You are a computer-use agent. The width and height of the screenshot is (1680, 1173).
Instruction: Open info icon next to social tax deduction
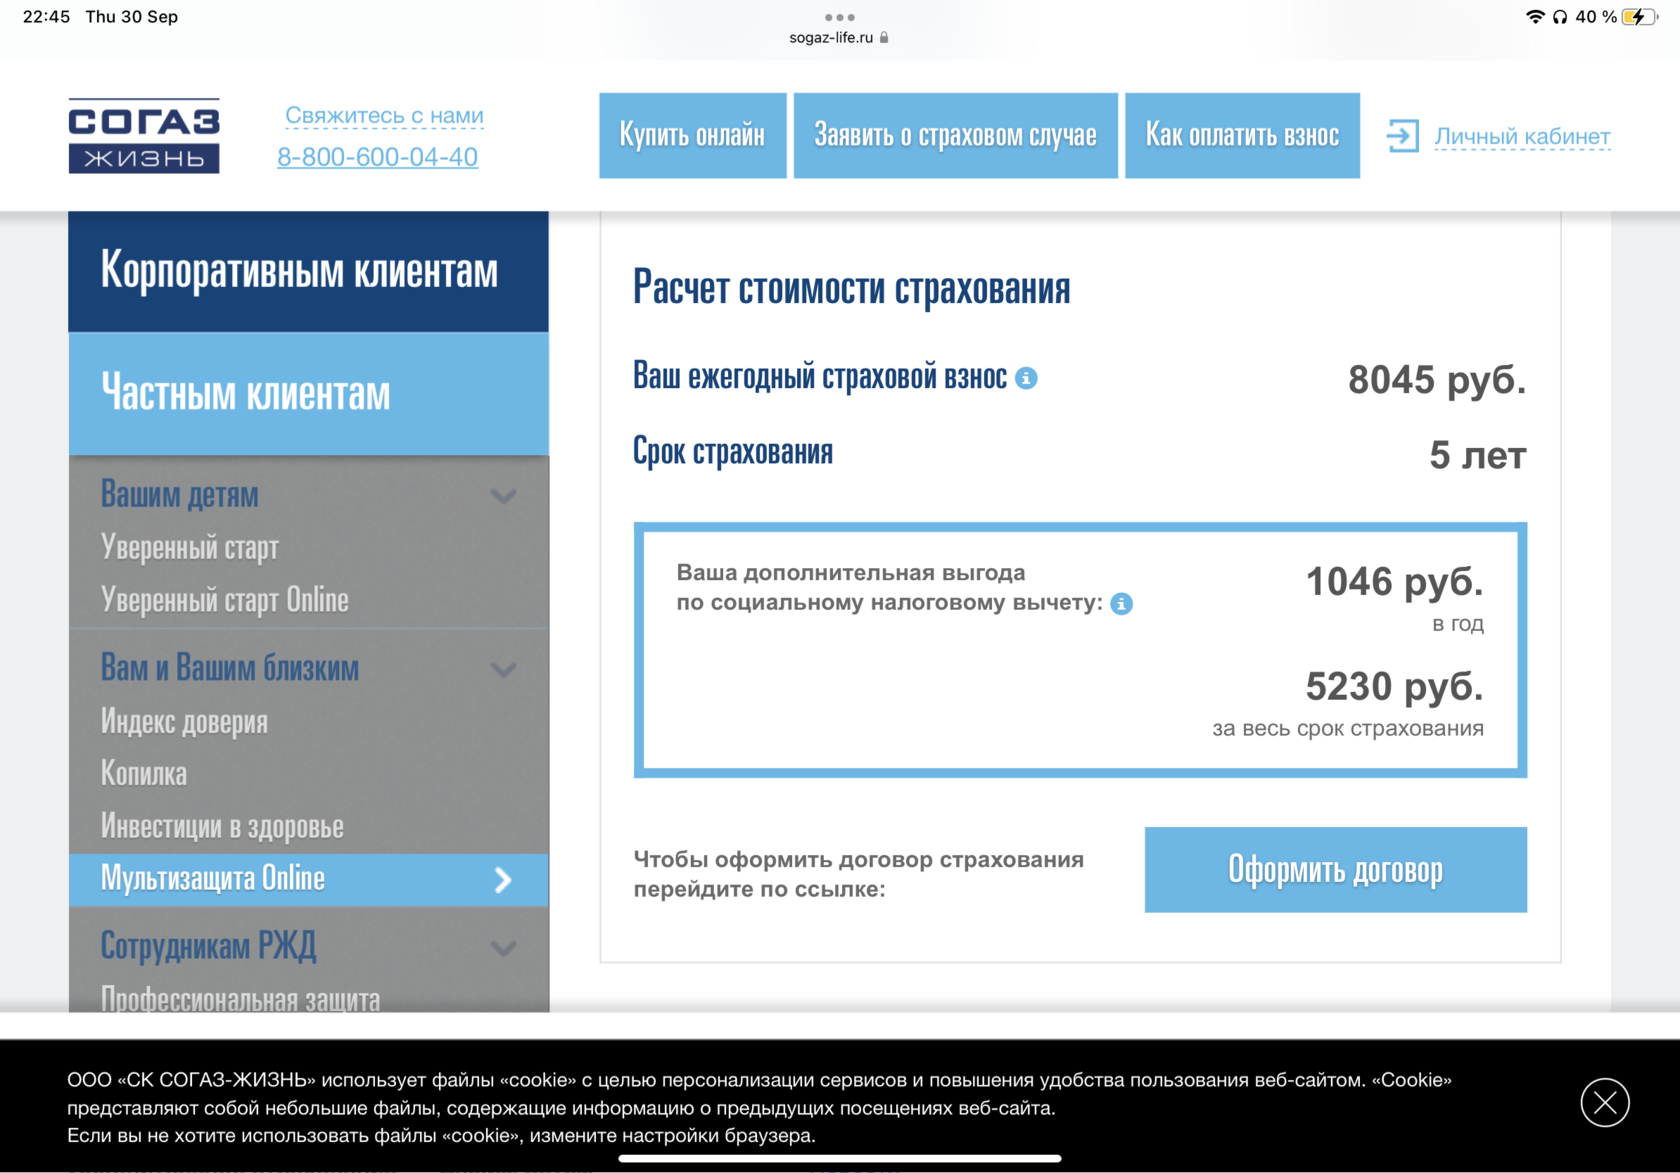1122,604
